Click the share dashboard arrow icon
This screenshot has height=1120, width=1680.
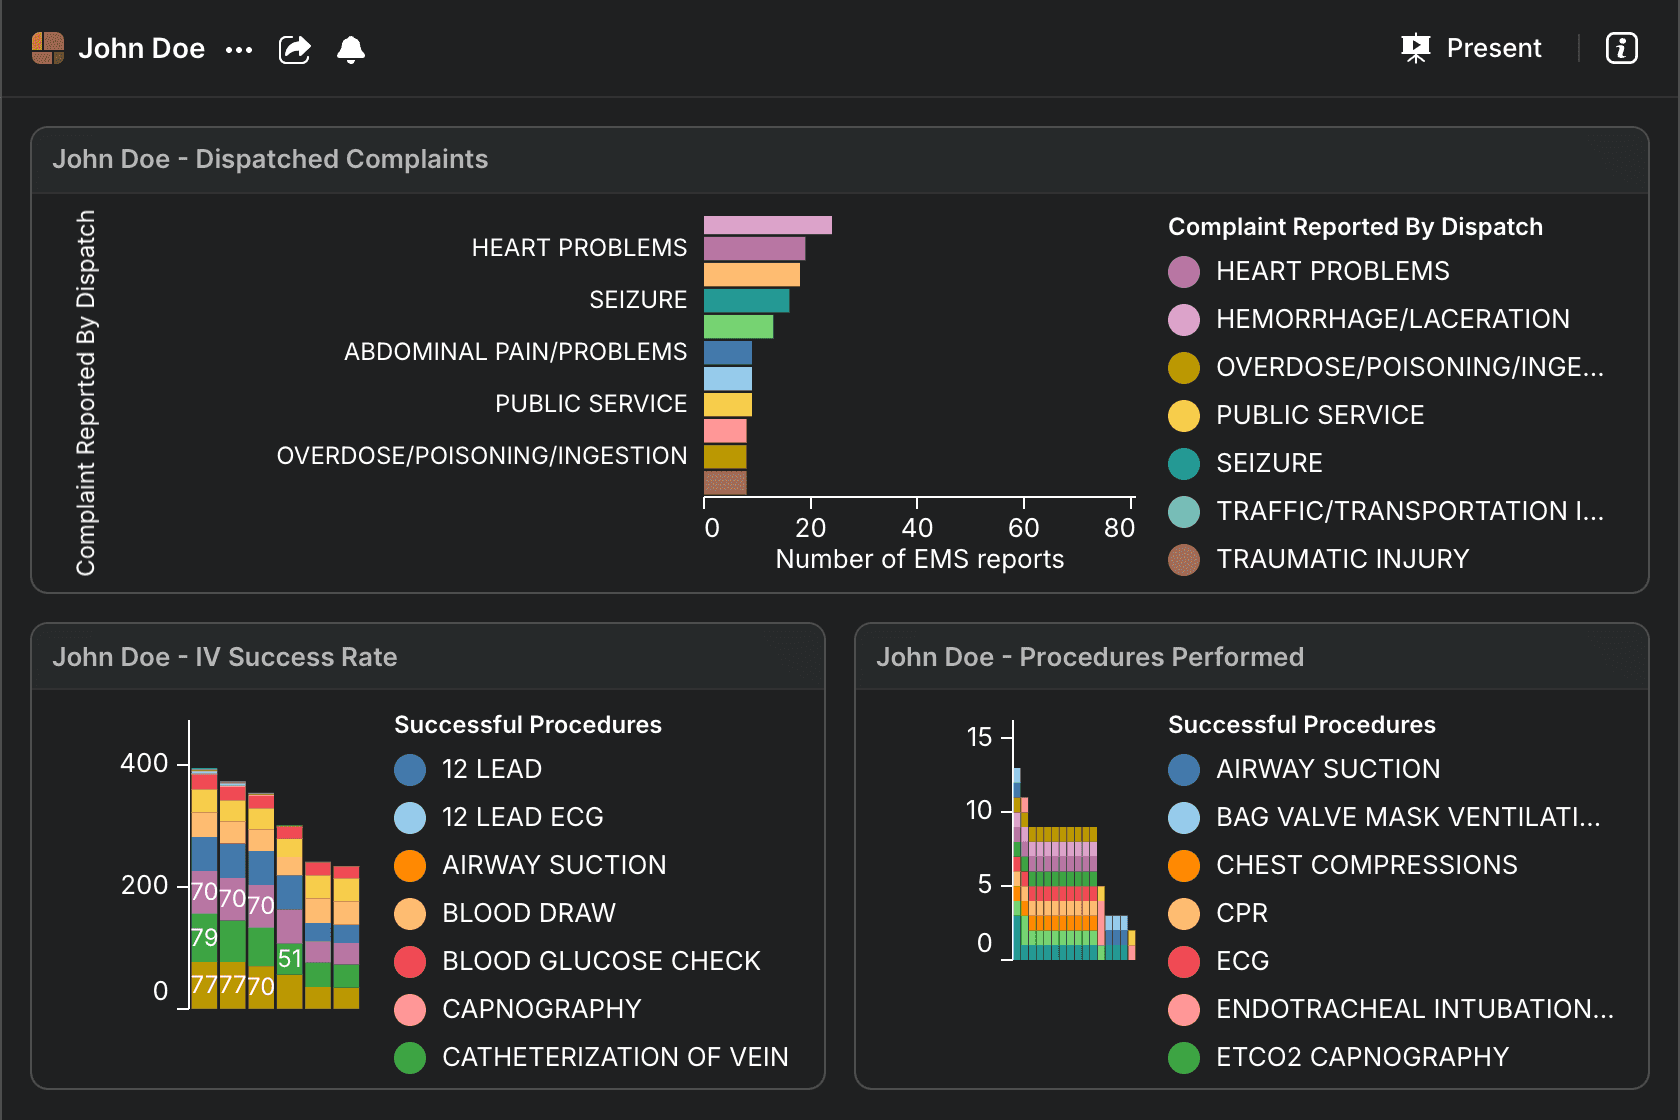294,49
